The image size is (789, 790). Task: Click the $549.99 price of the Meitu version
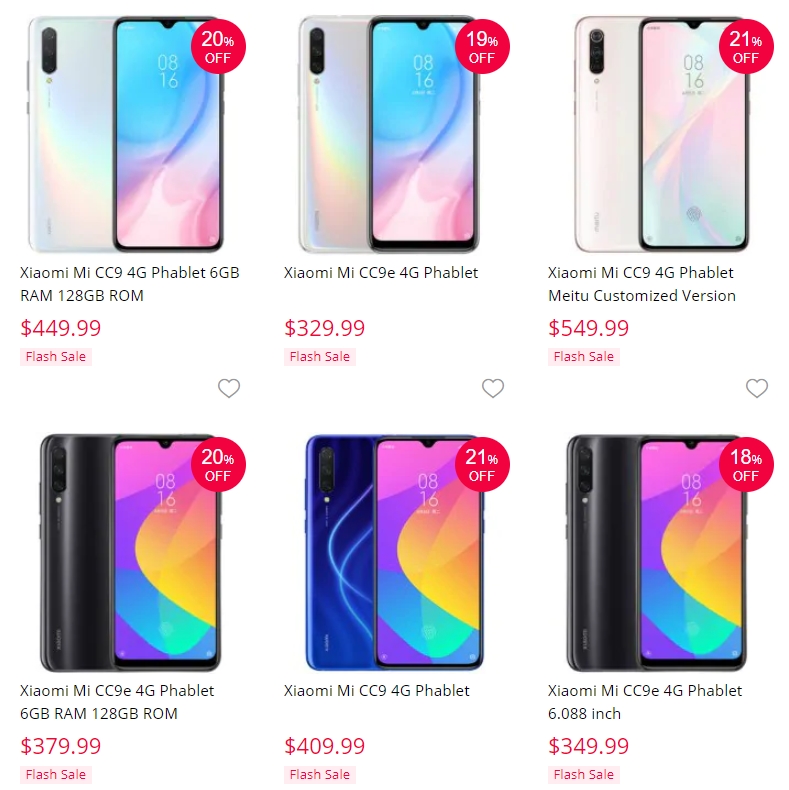588,328
